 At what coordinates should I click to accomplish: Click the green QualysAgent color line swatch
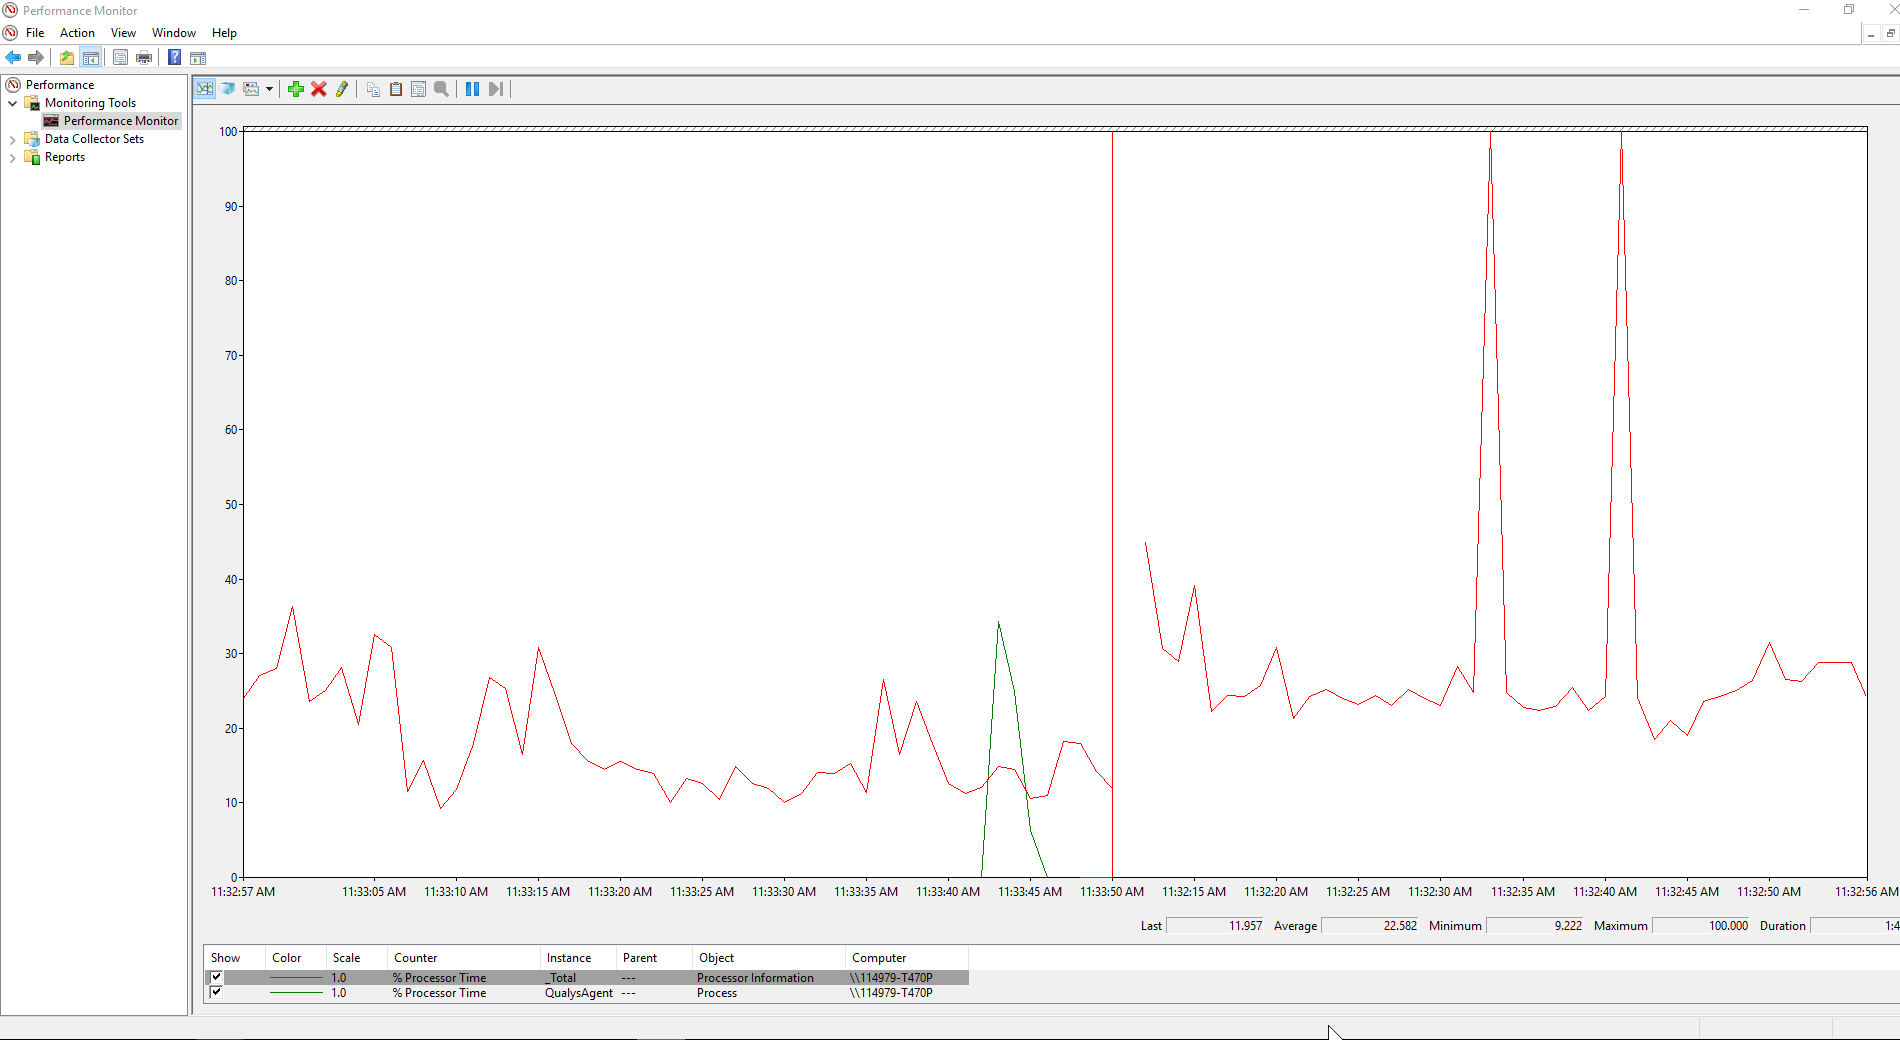[x=296, y=993]
